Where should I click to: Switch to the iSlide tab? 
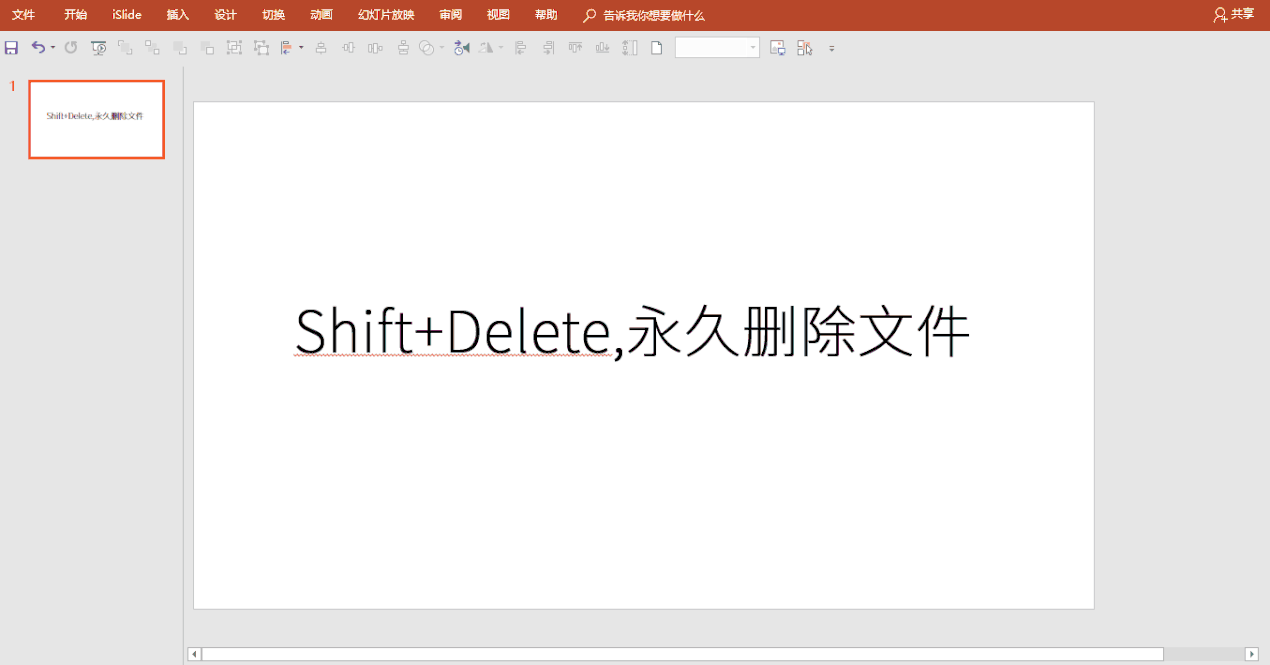(x=127, y=15)
